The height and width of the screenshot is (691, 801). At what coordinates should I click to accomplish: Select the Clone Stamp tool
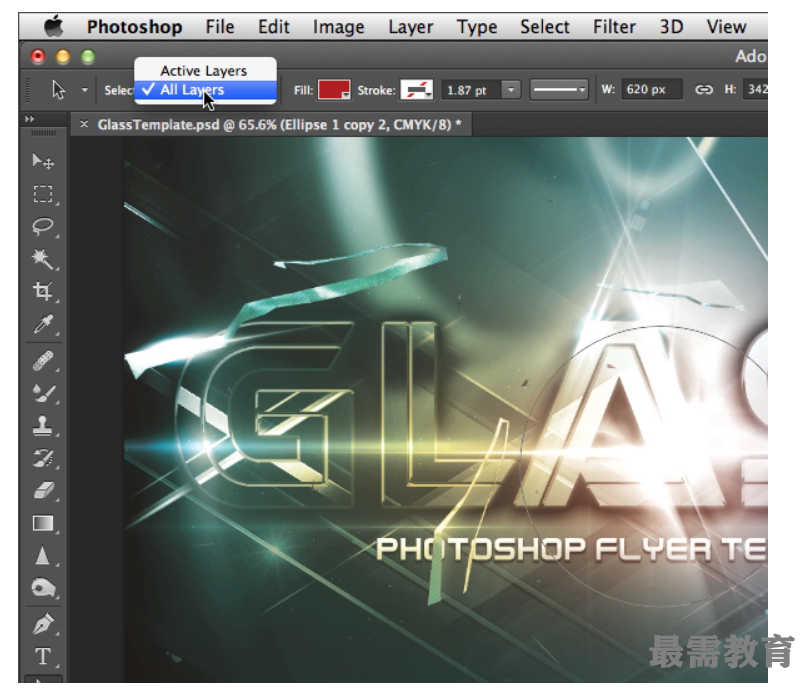43,425
